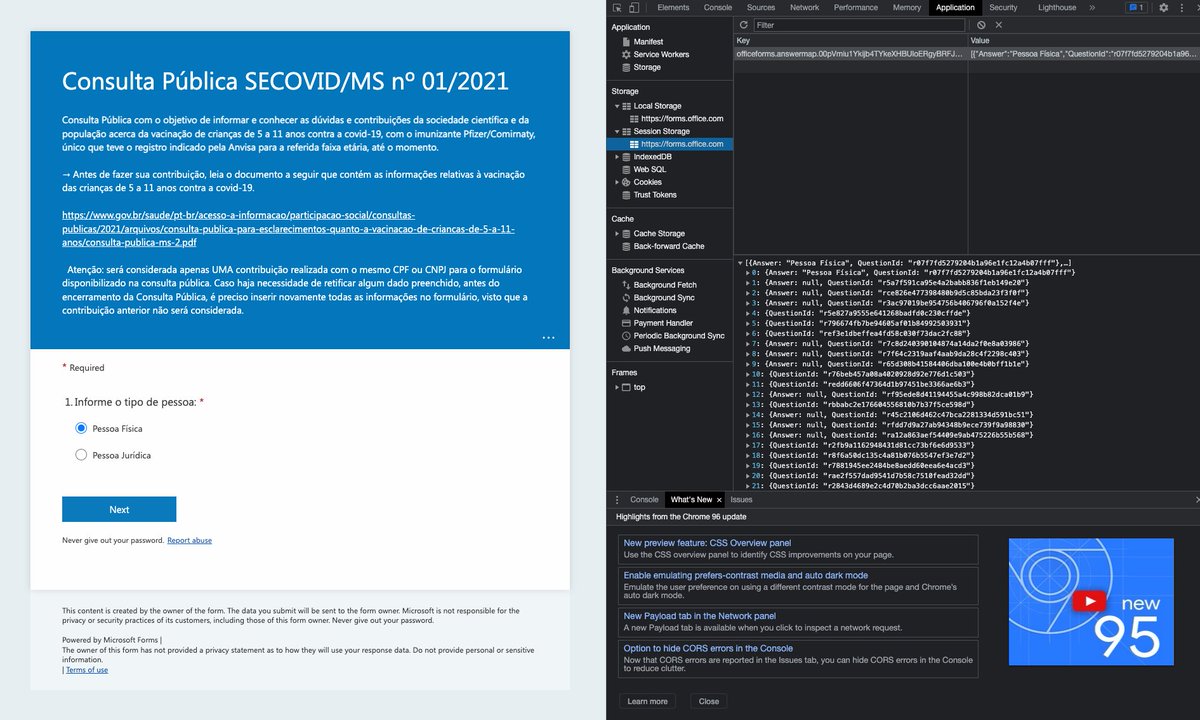1200x720 pixels.
Task: Click the issues counter badge showing 1
Action: (1137, 8)
